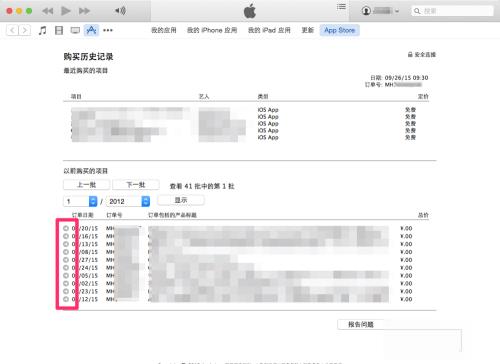Click the 下一批 button
500x364 pixels.
point(136,185)
